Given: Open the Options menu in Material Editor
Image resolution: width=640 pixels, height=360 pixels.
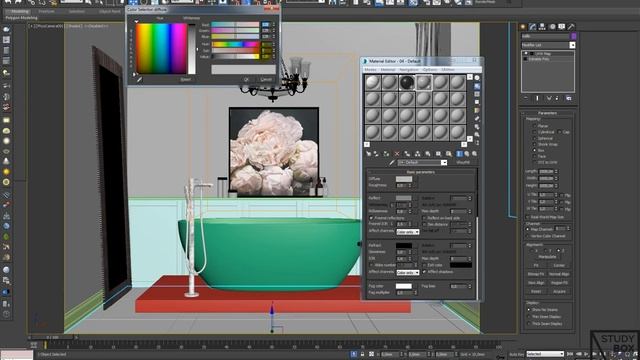Looking at the screenshot, I should (430, 70).
